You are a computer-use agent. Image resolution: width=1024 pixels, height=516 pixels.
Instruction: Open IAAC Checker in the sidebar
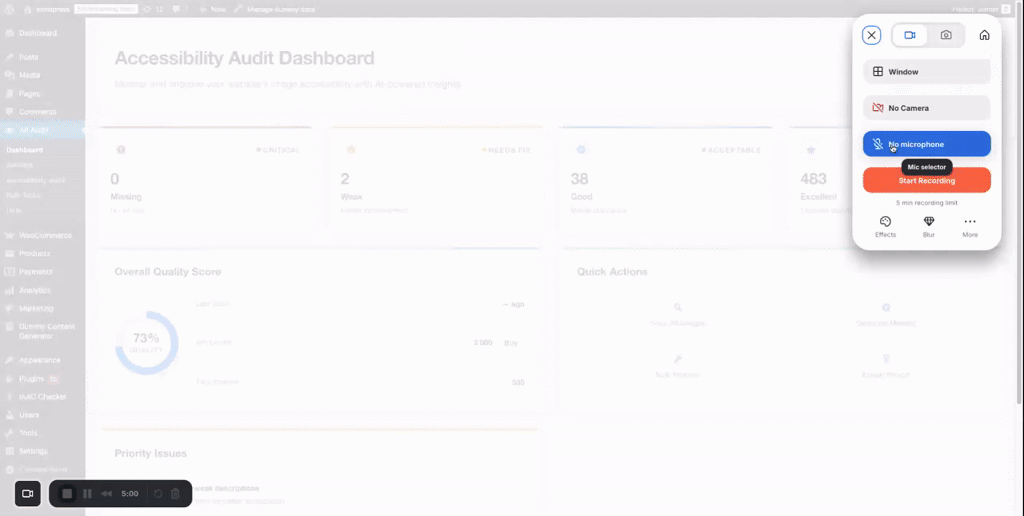[x=42, y=396]
